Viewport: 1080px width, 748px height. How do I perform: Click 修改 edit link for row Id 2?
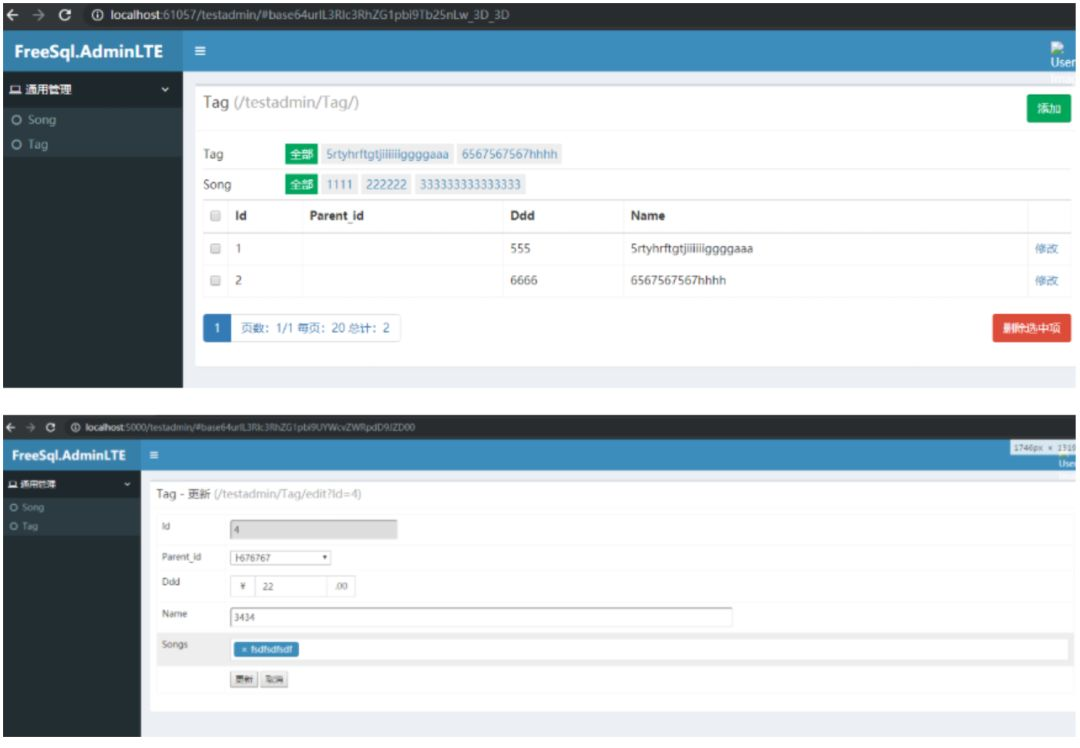(x=1046, y=280)
